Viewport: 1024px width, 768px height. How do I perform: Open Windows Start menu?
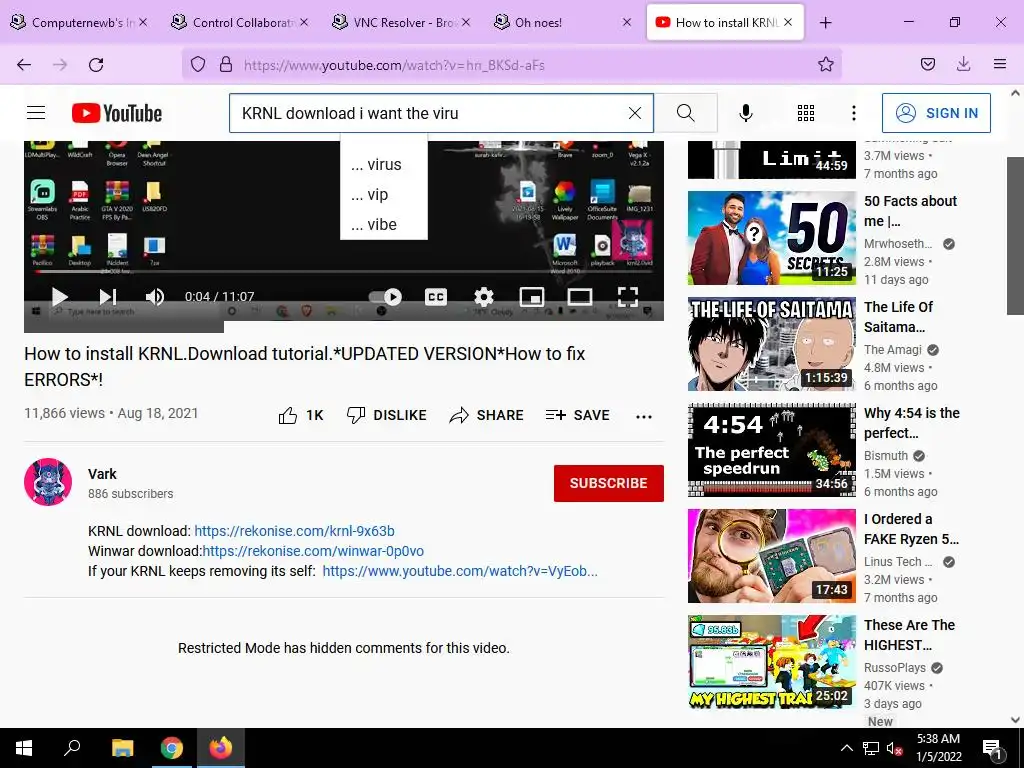tap(24, 748)
